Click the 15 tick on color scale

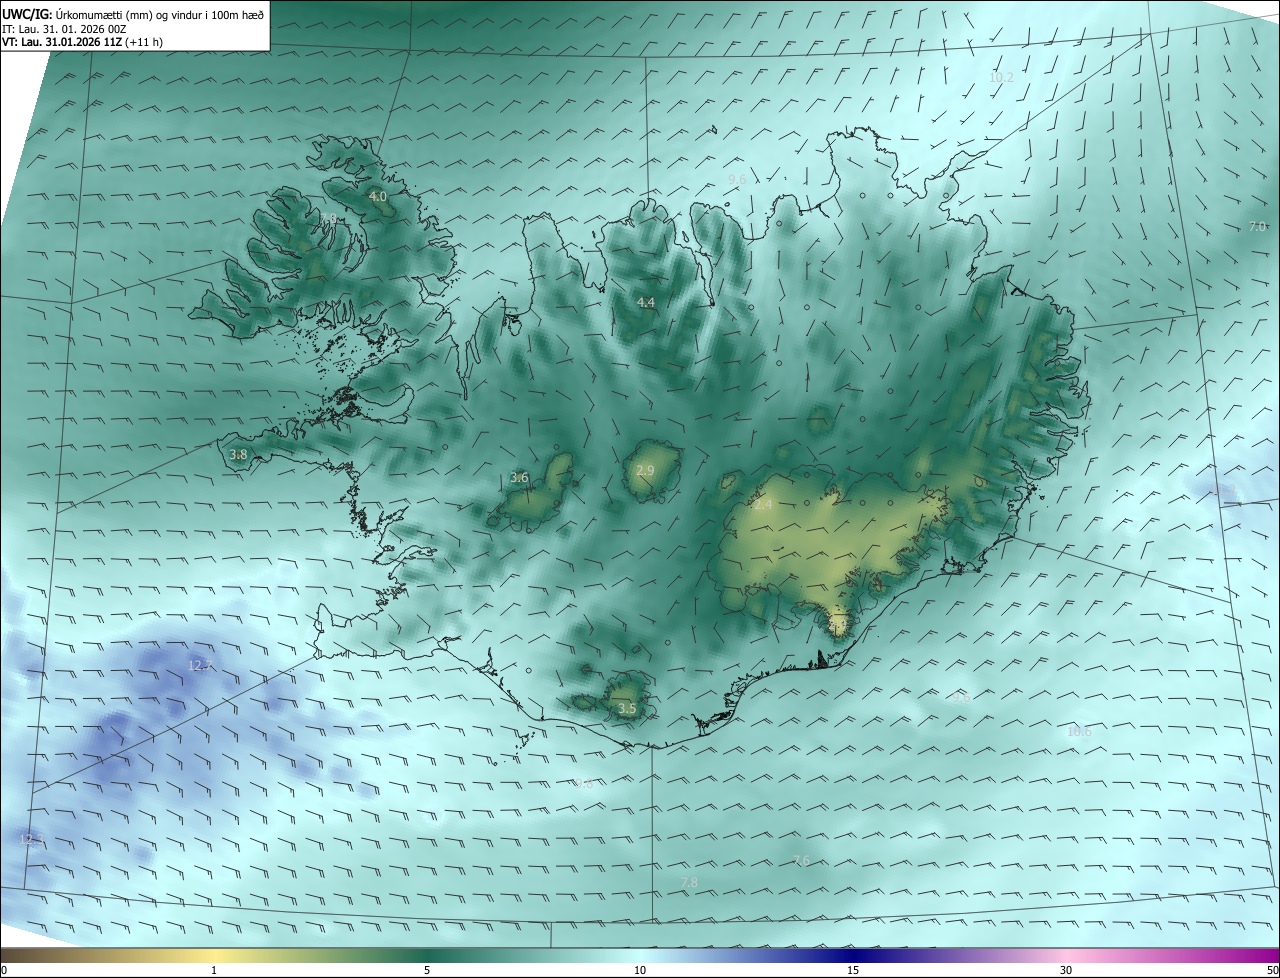pyautogui.click(x=853, y=970)
